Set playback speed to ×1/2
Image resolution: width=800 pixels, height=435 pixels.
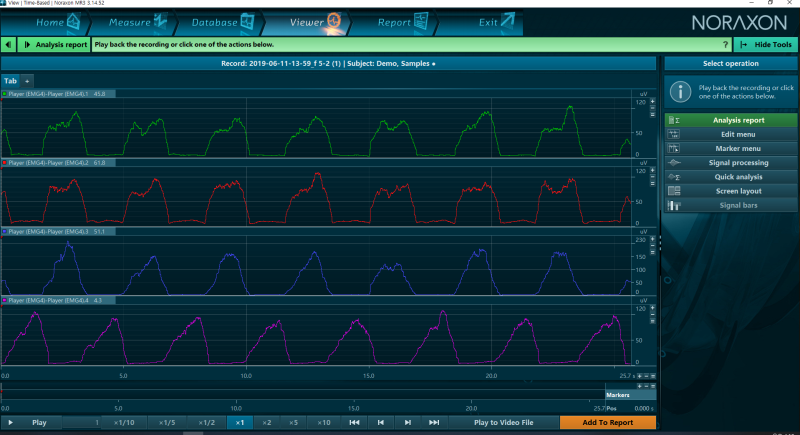(206, 423)
